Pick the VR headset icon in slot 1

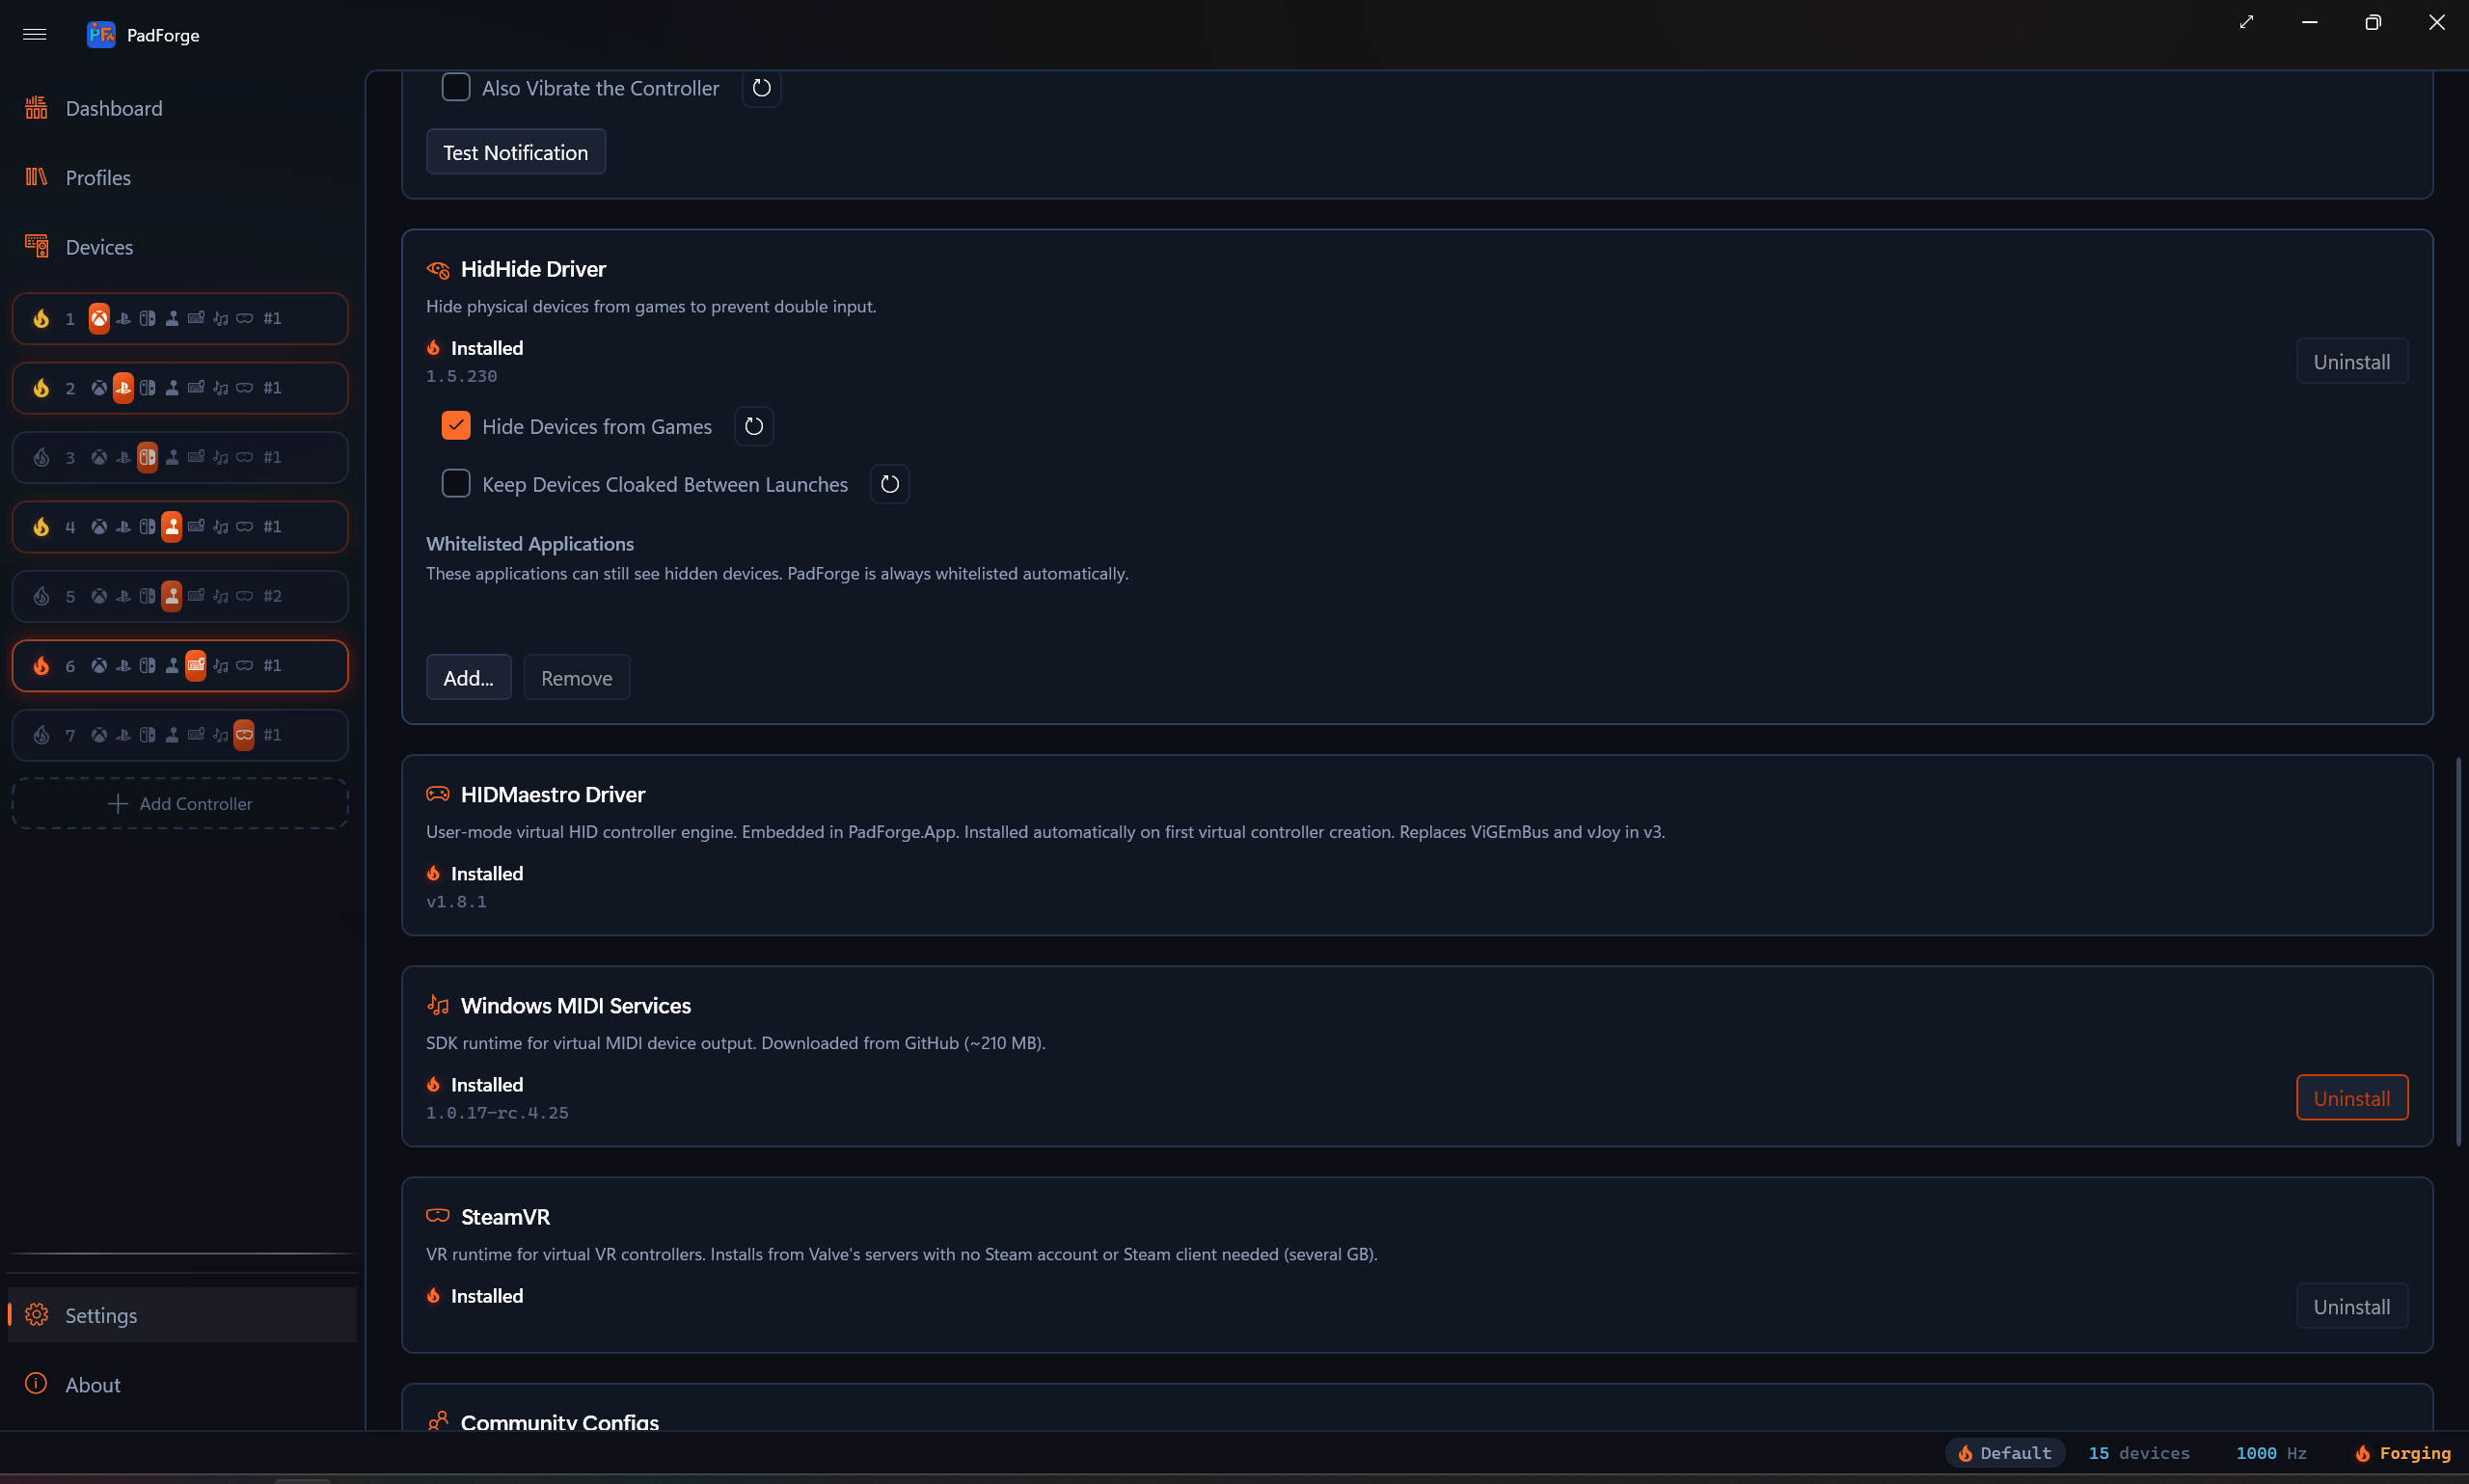coord(244,318)
